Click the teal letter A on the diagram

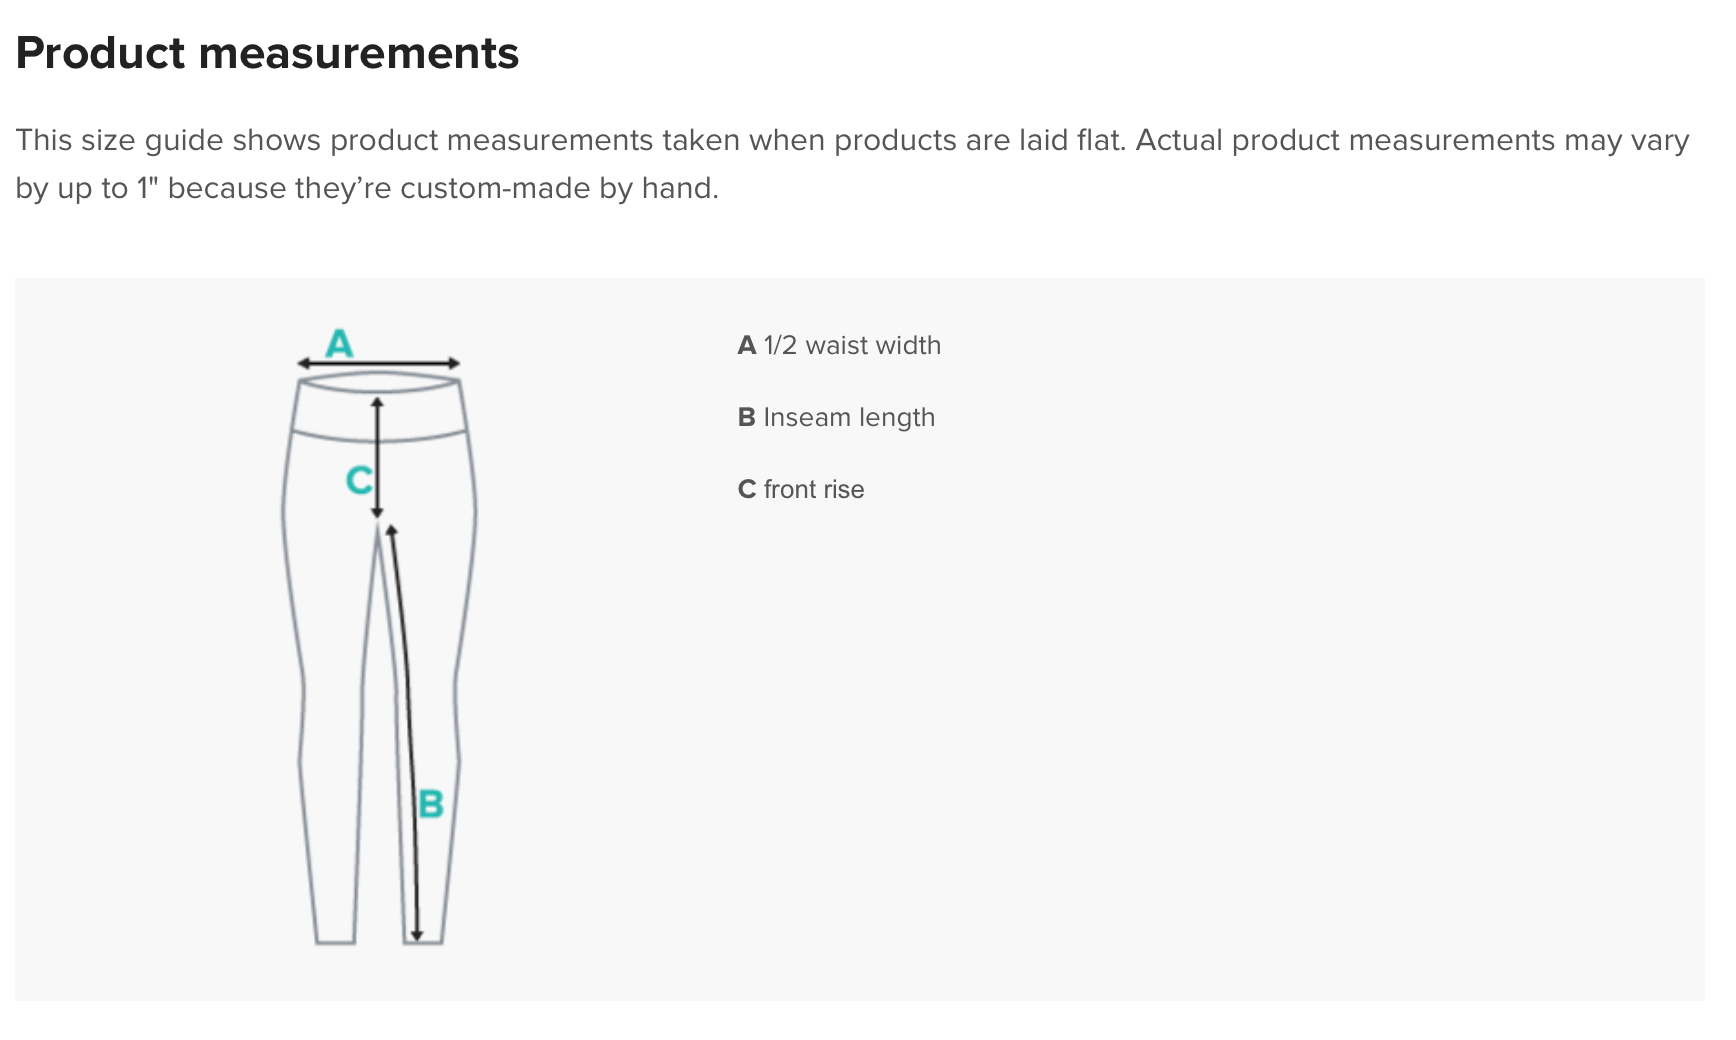coord(340,344)
